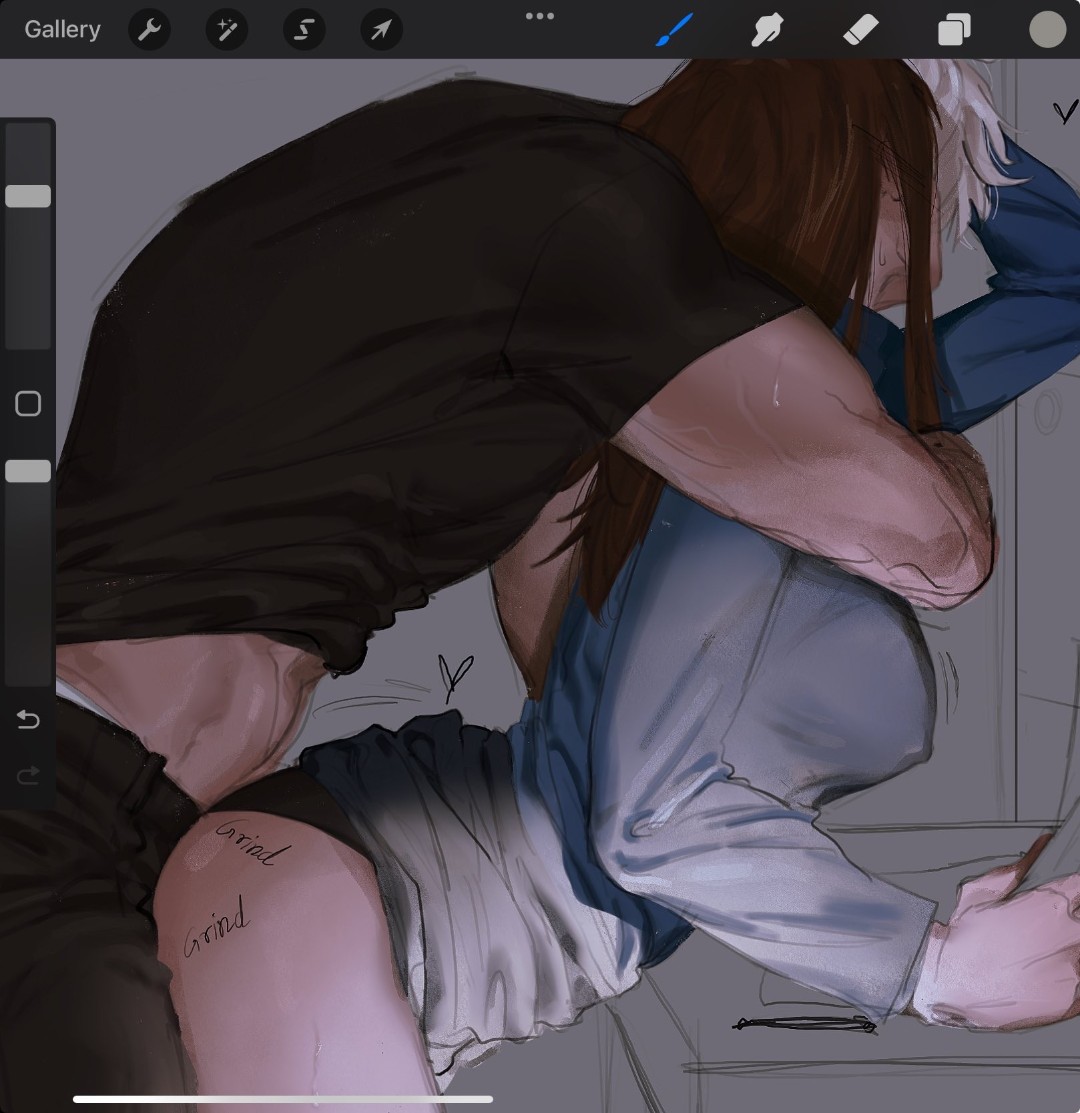Viewport: 1080px width, 1113px height.
Task: Undo the last stroke with the undo arrow
Action: (28, 720)
